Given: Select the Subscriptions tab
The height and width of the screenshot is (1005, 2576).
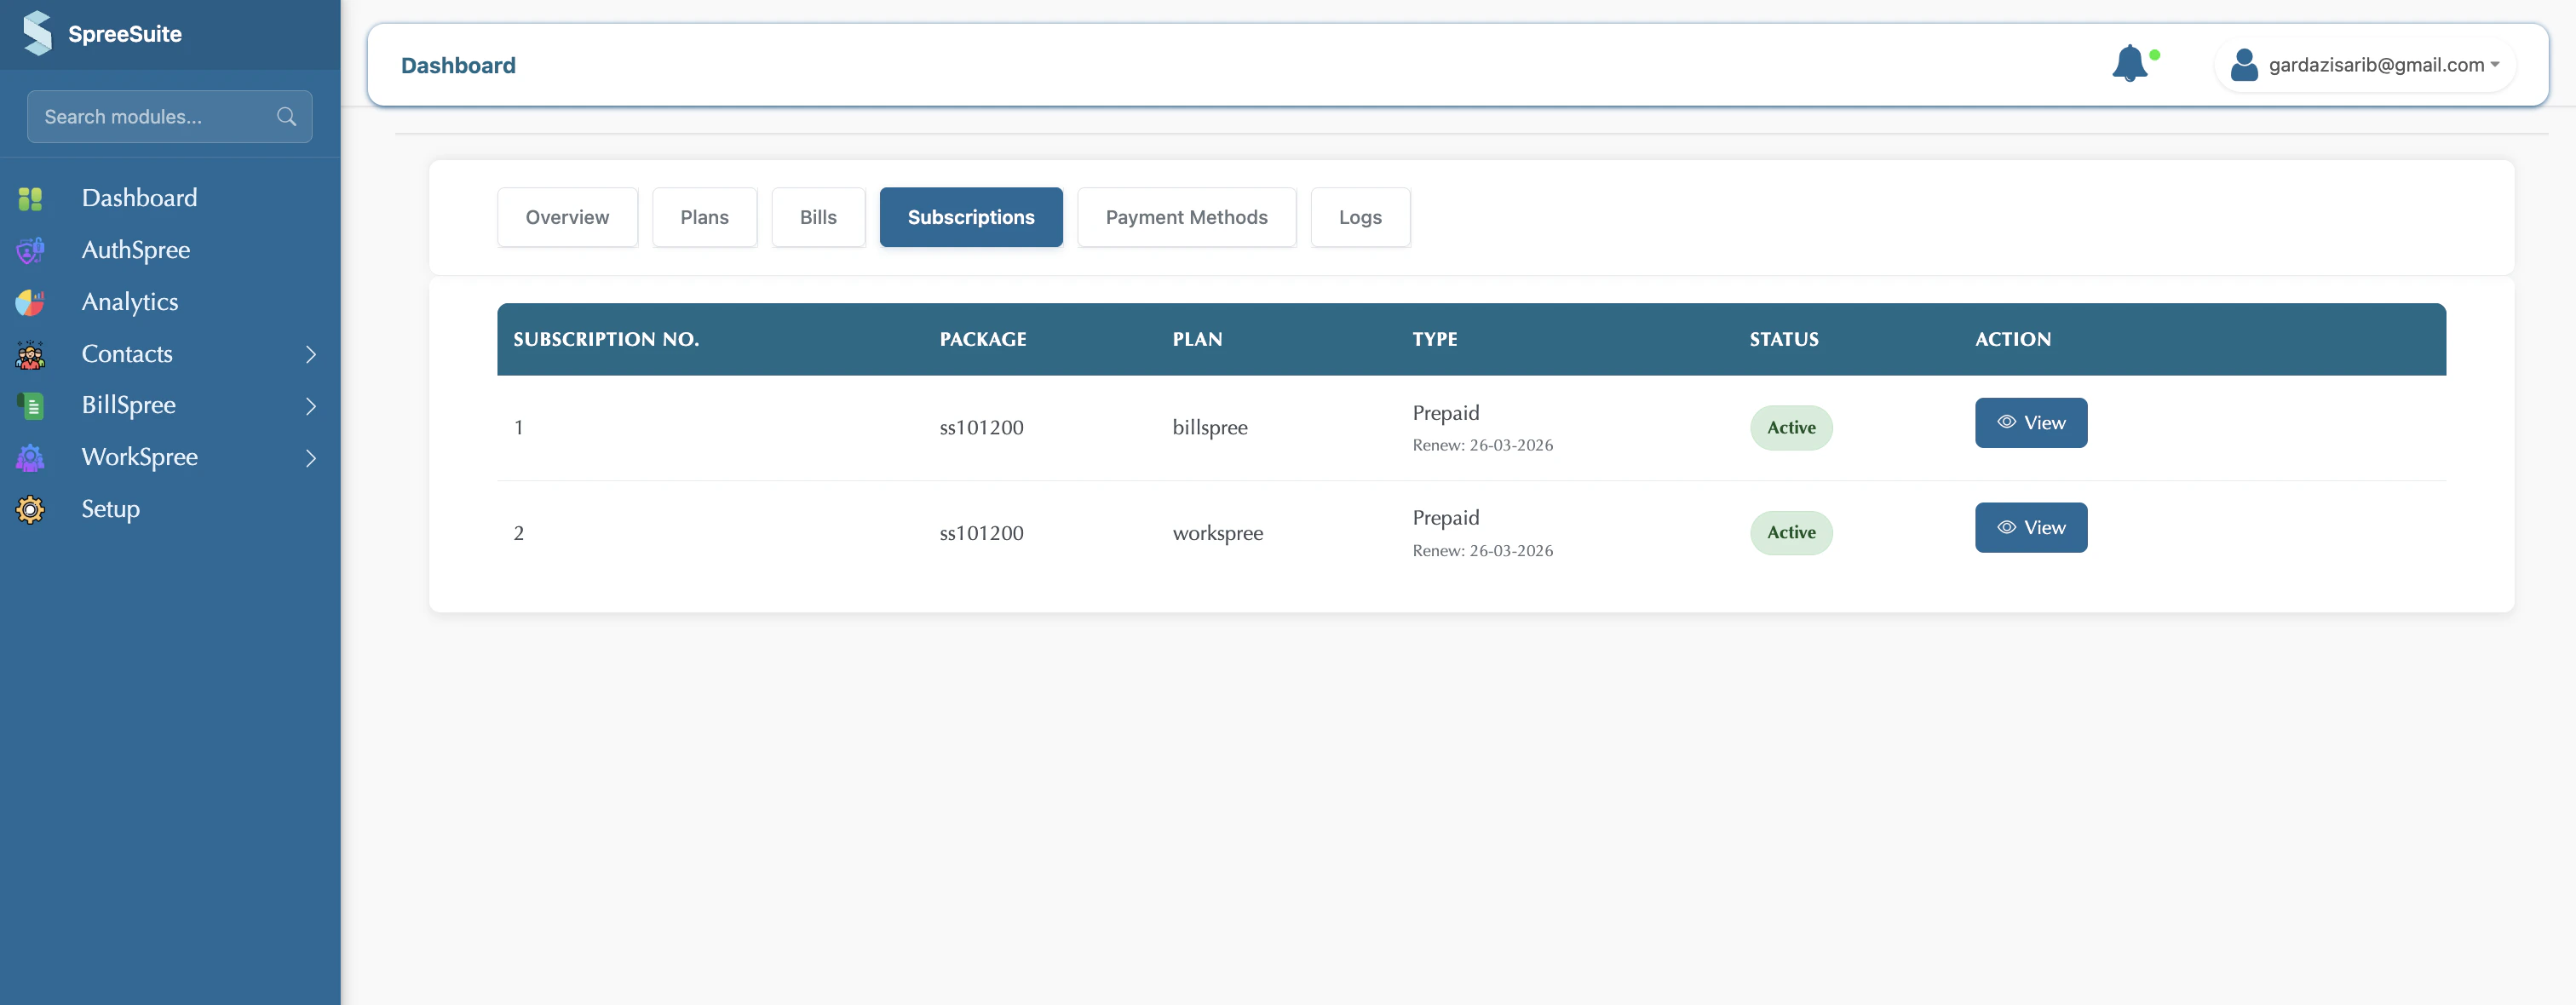Looking at the screenshot, I should (x=970, y=217).
